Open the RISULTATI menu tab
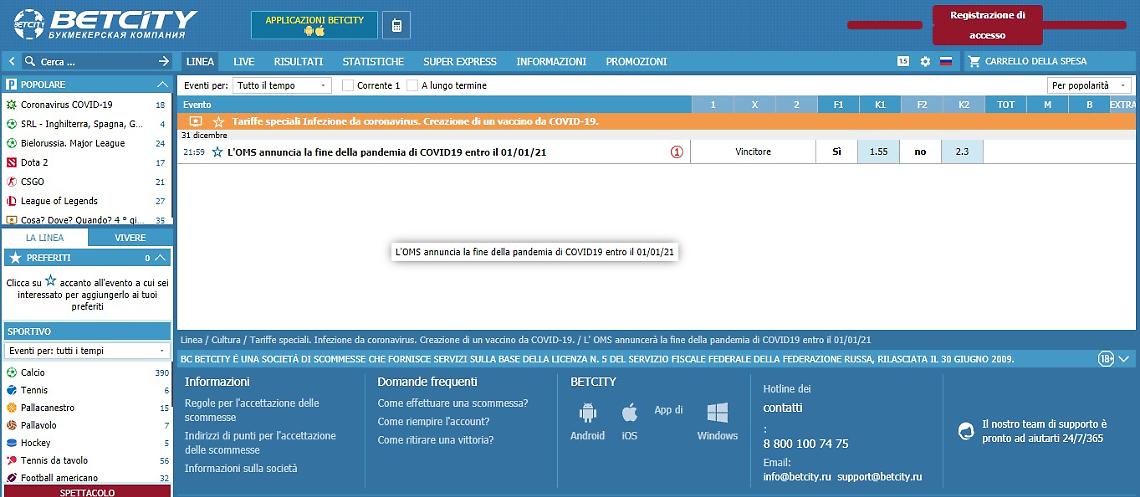This screenshot has width=1140, height=497. pos(298,62)
